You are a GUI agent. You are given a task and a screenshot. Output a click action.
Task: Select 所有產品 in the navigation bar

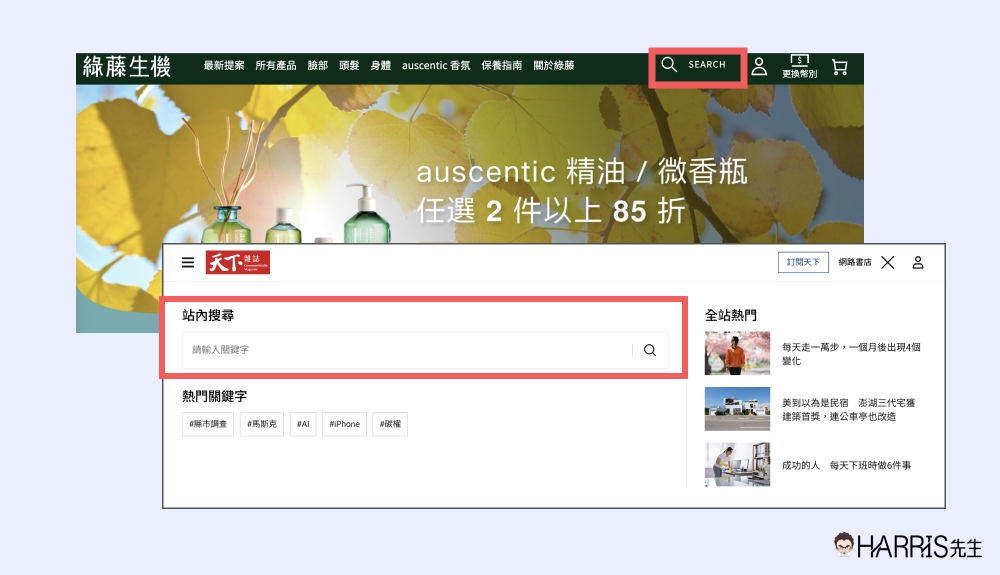click(x=276, y=66)
